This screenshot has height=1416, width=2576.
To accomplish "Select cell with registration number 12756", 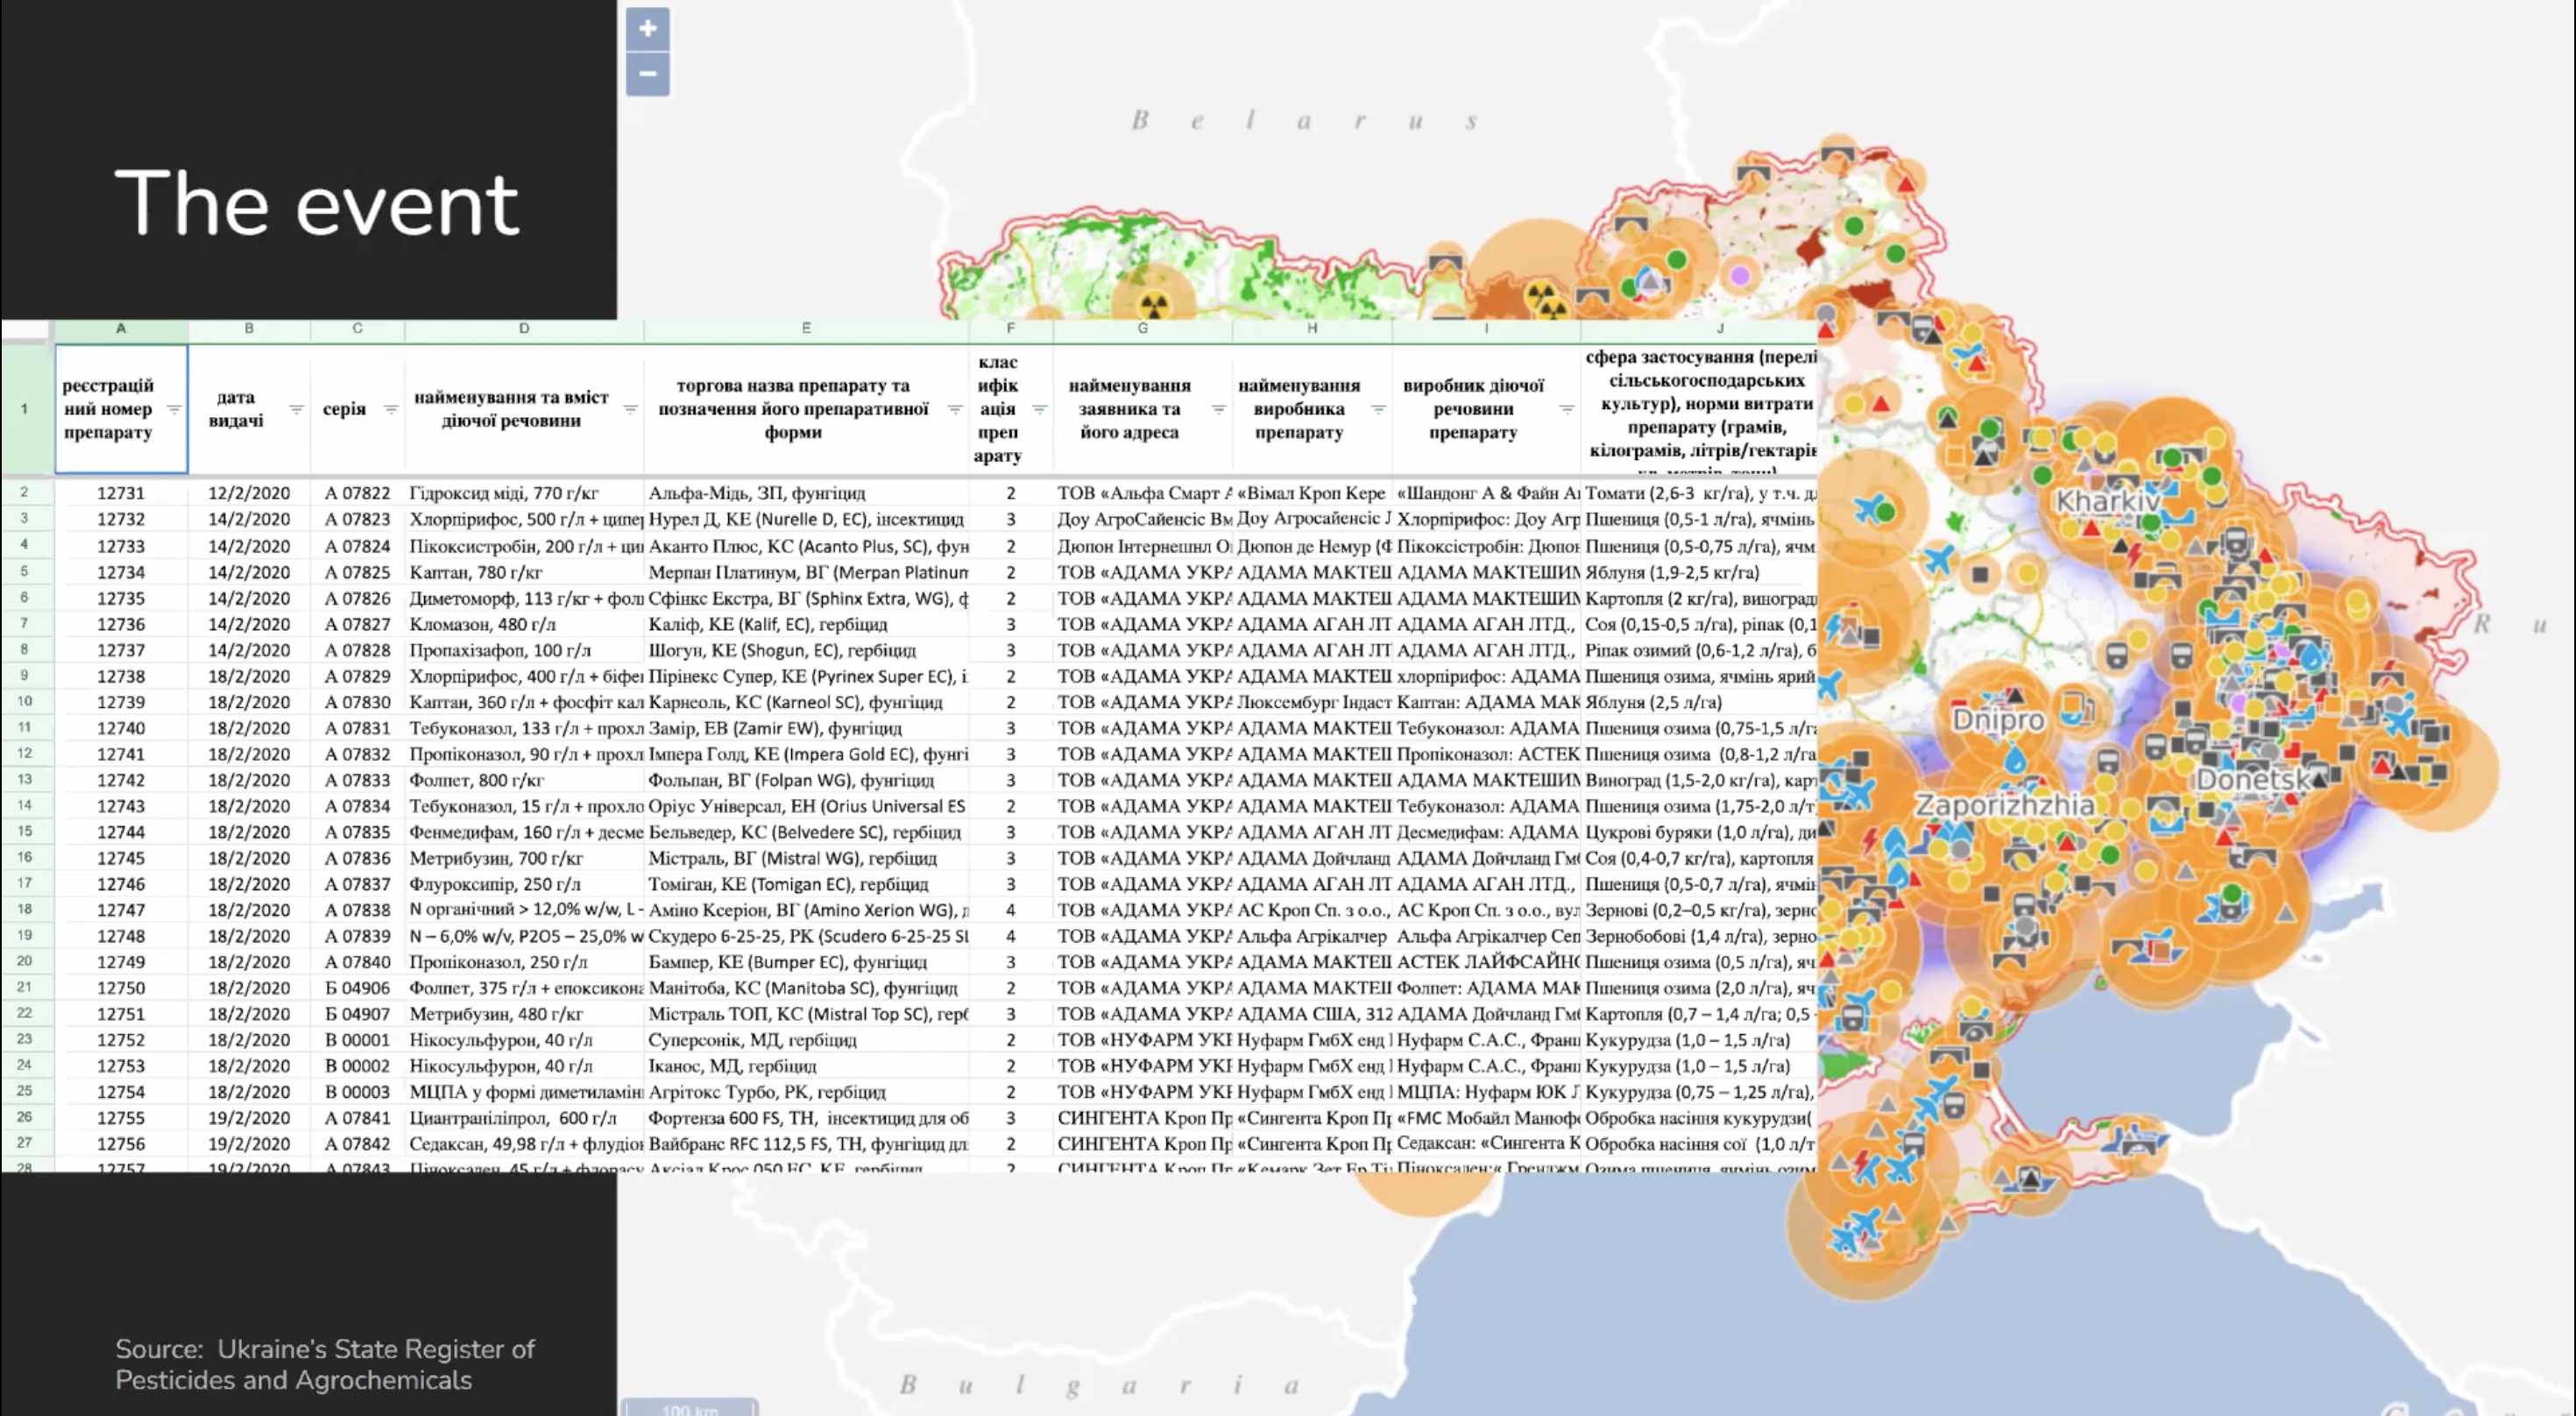I will tap(121, 1143).
